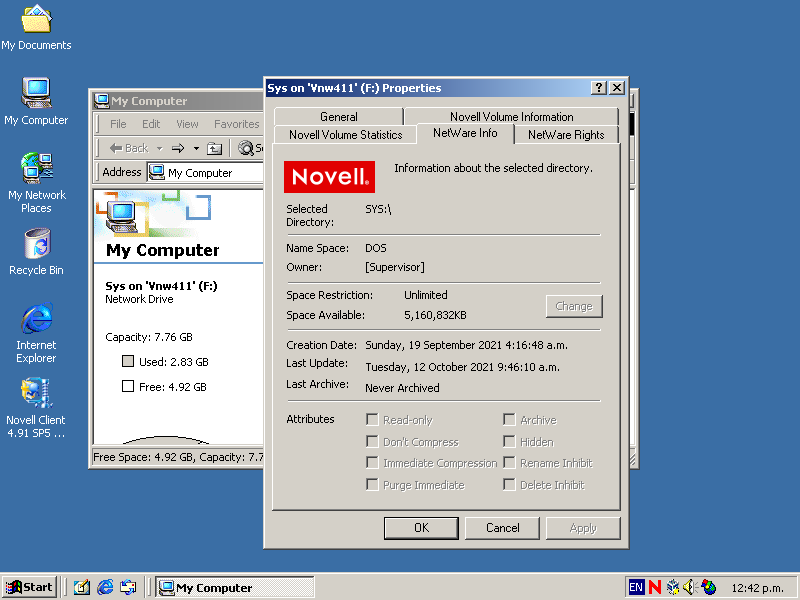Click the taskbar clock showing 12:42 p.m.
This screenshot has width=800, height=600.
click(x=758, y=588)
